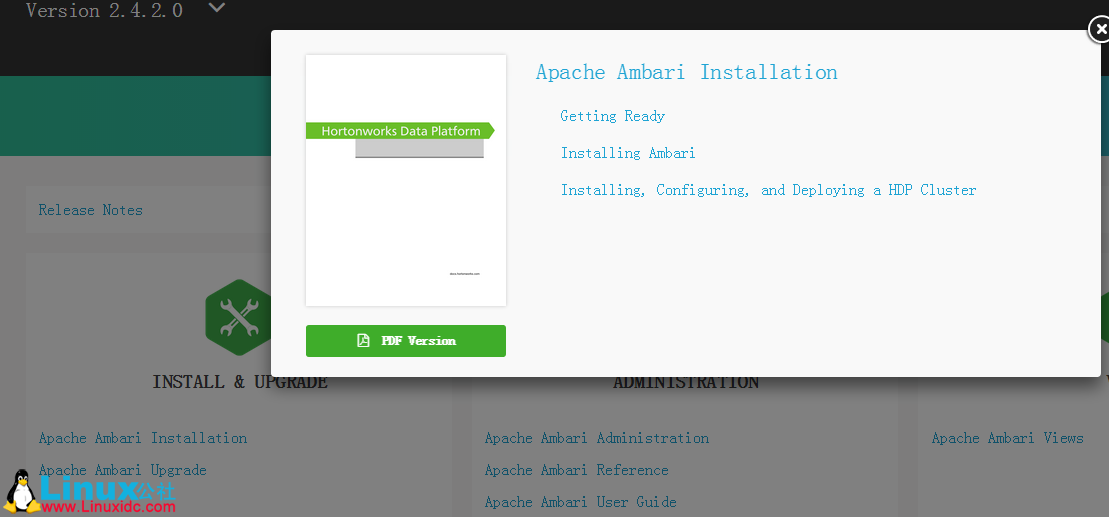The image size is (1109, 517).
Task: Open Installing, Configuring, and Deploying a HDP Cluster
Action: point(768,190)
